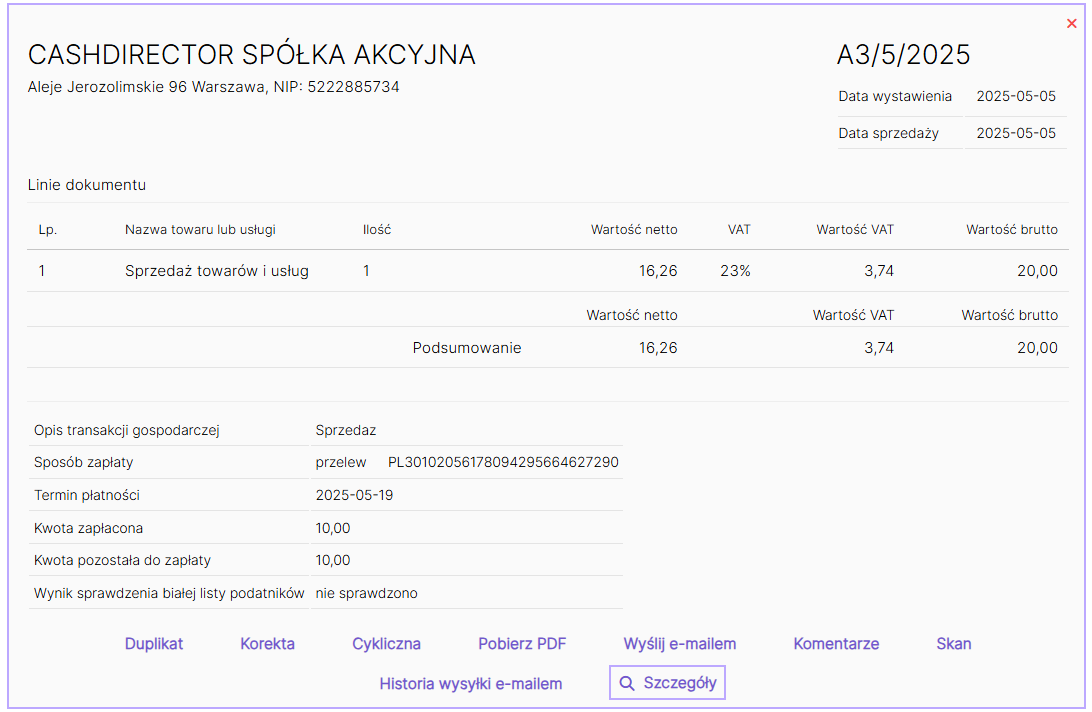Click the payment method value przelew
The width and height of the screenshot is (1092, 712).
coord(341,463)
